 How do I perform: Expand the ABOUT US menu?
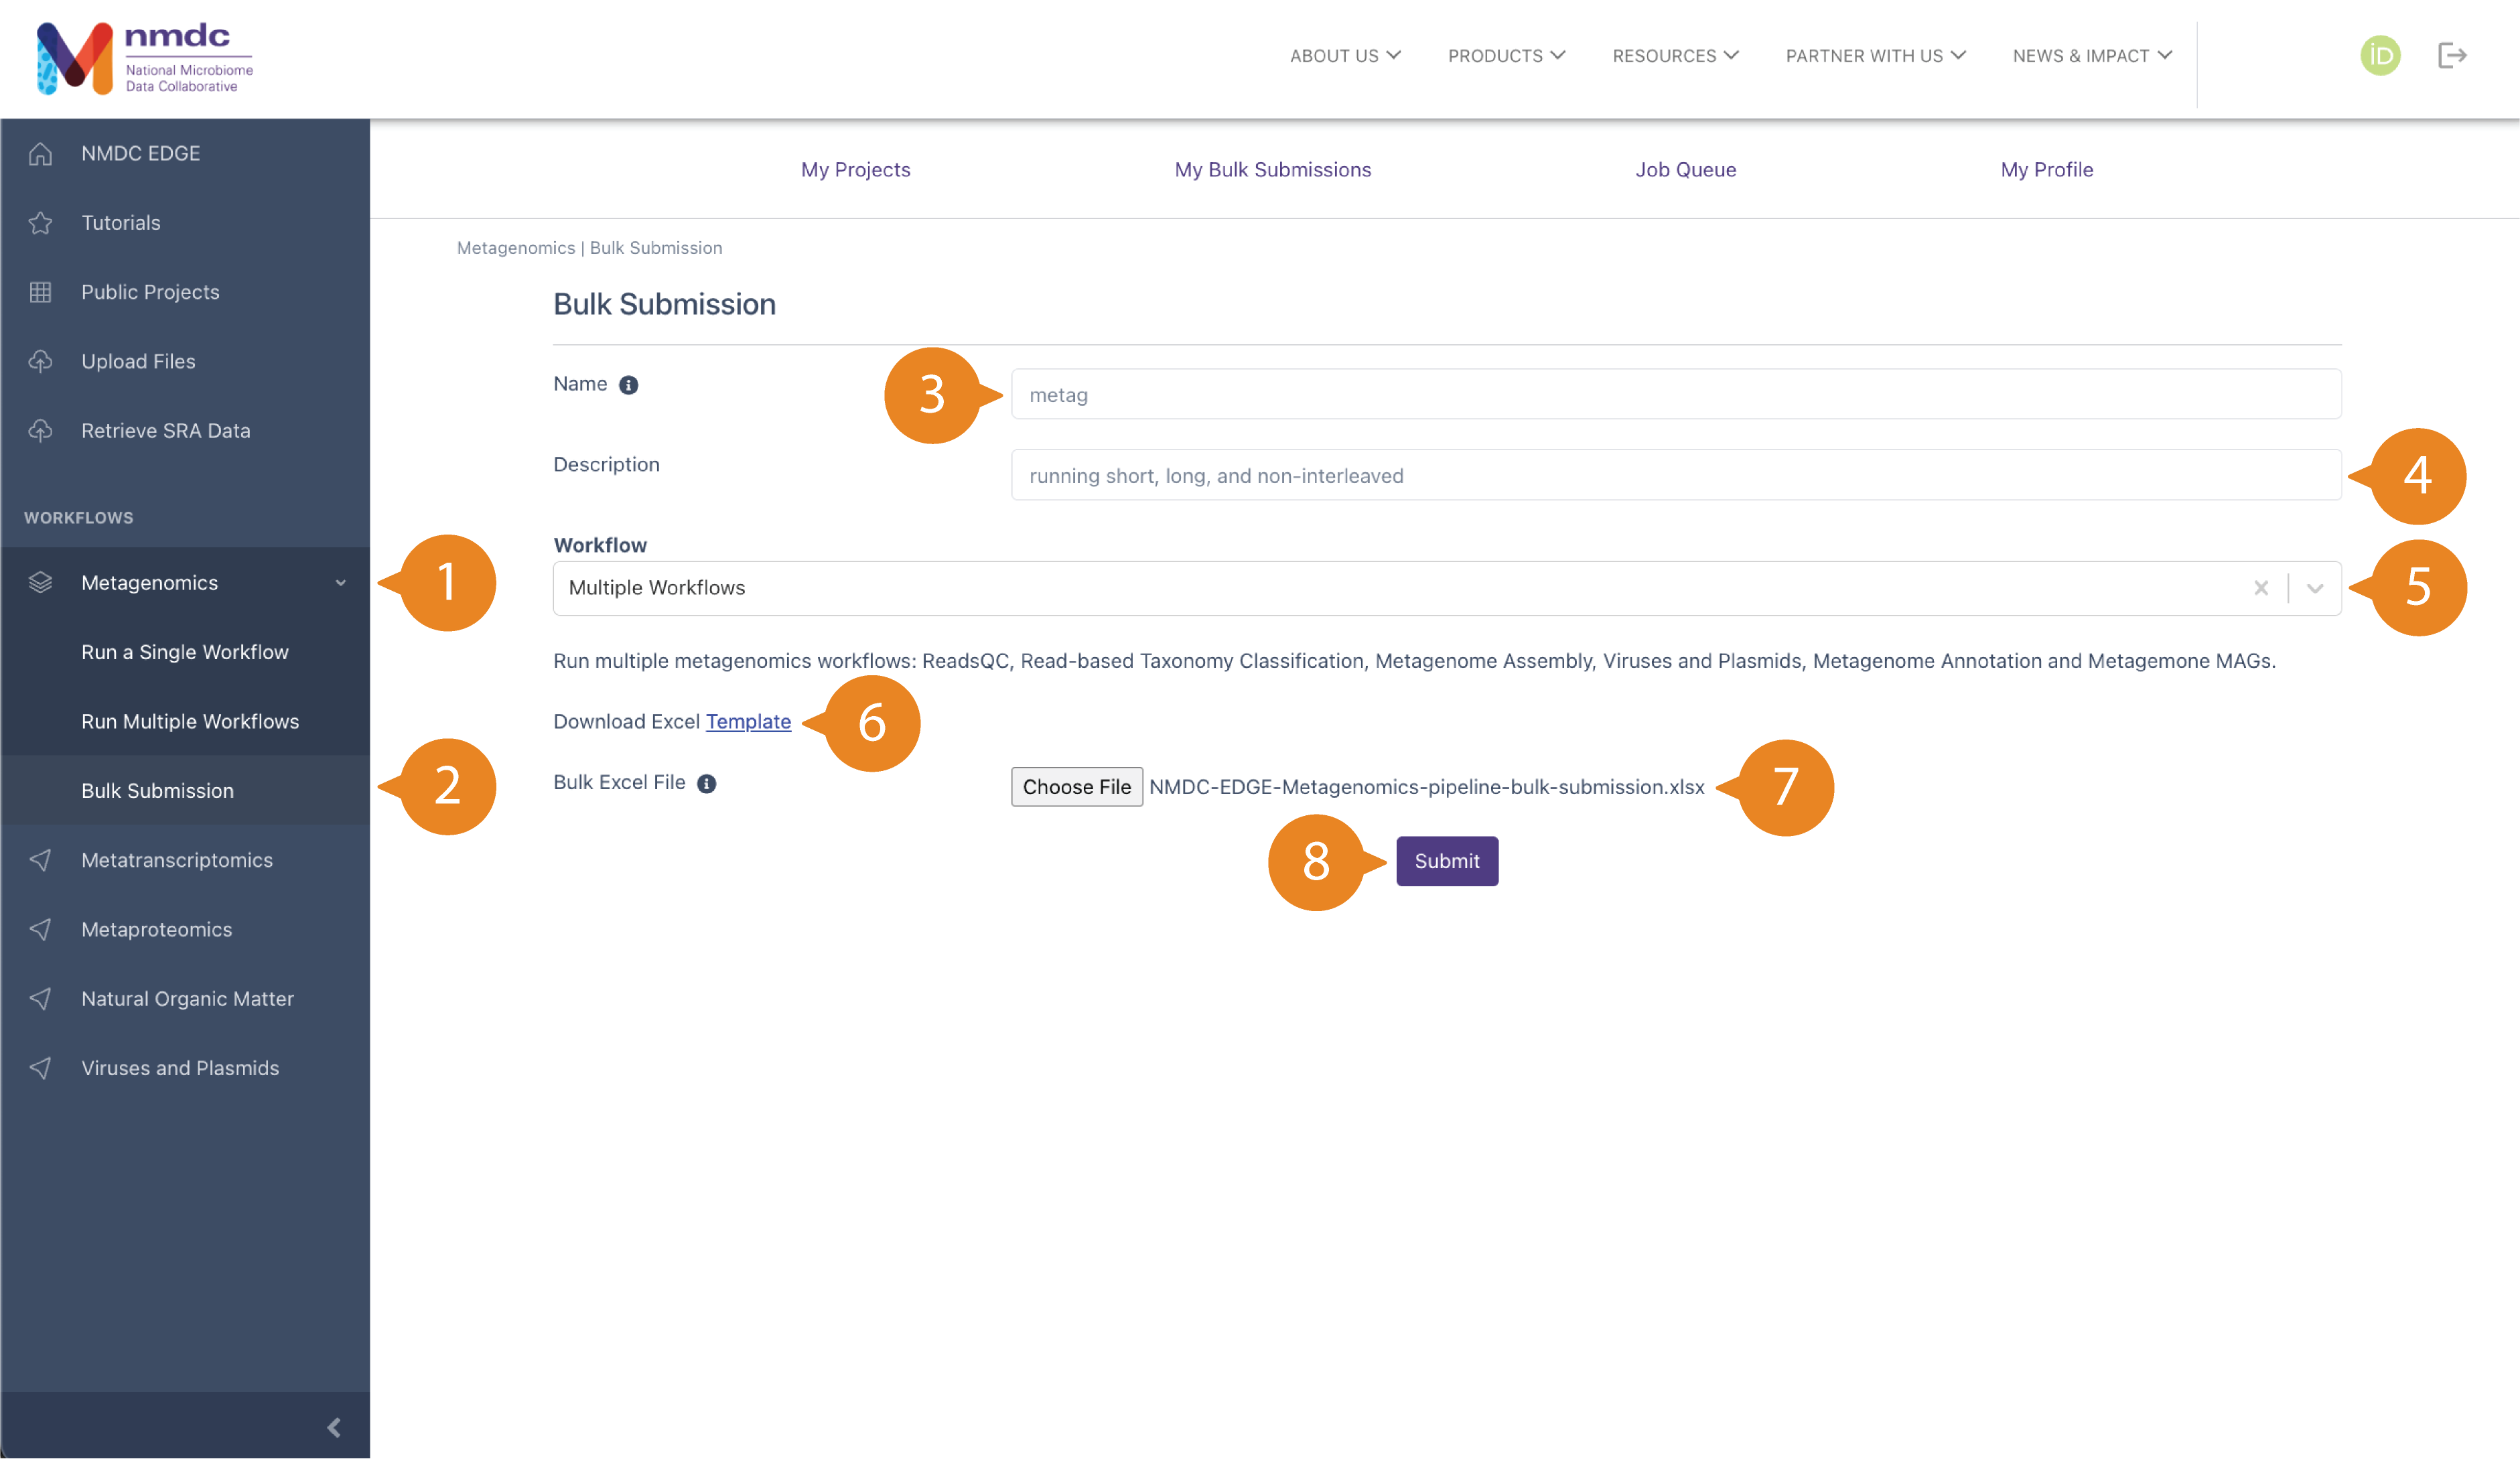[x=1345, y=56]
